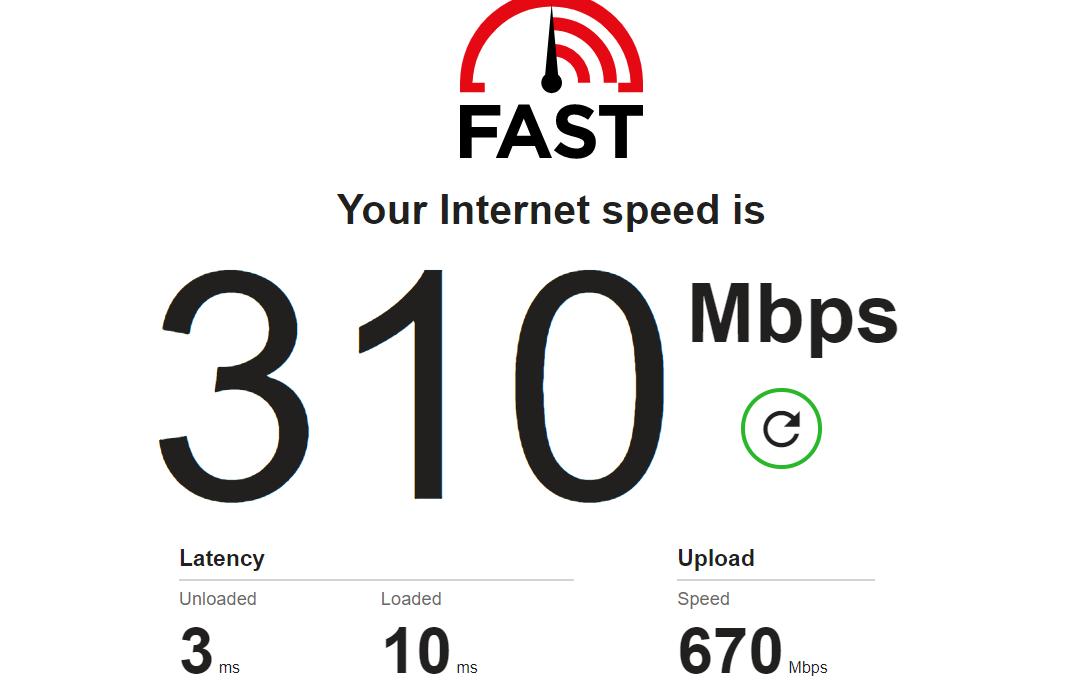Click the large 310 download speed value
The width and height of the screenshot is (1074, 692).
[x=412, y=386]
